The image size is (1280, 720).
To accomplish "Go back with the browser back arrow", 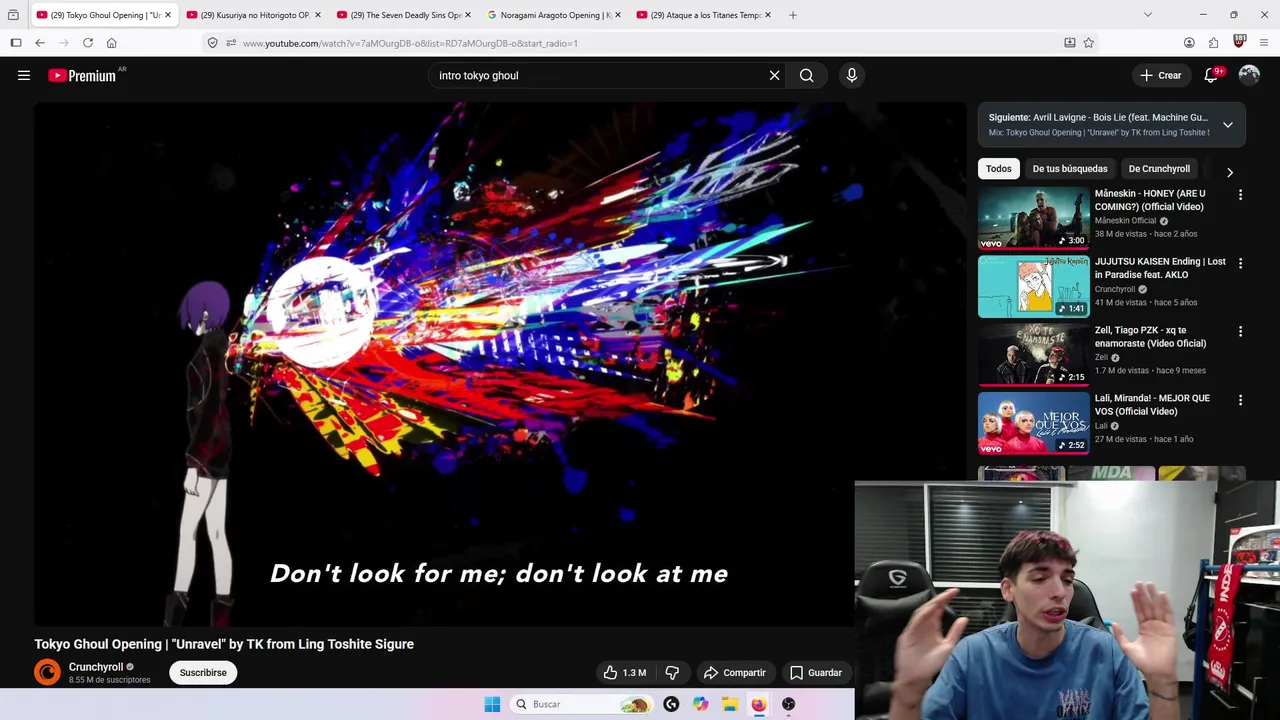I will [x=40, y=43].
